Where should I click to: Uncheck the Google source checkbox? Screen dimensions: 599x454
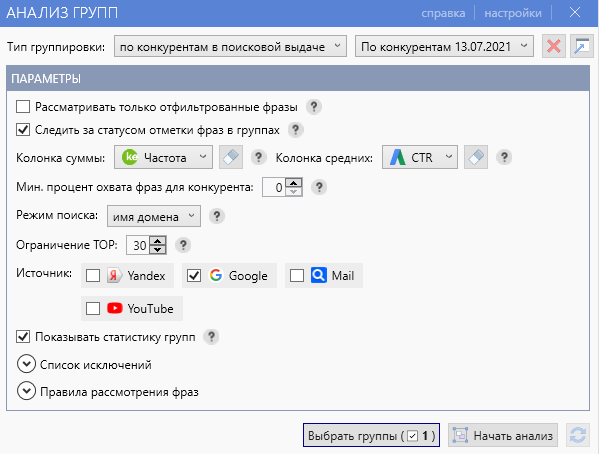194,276
